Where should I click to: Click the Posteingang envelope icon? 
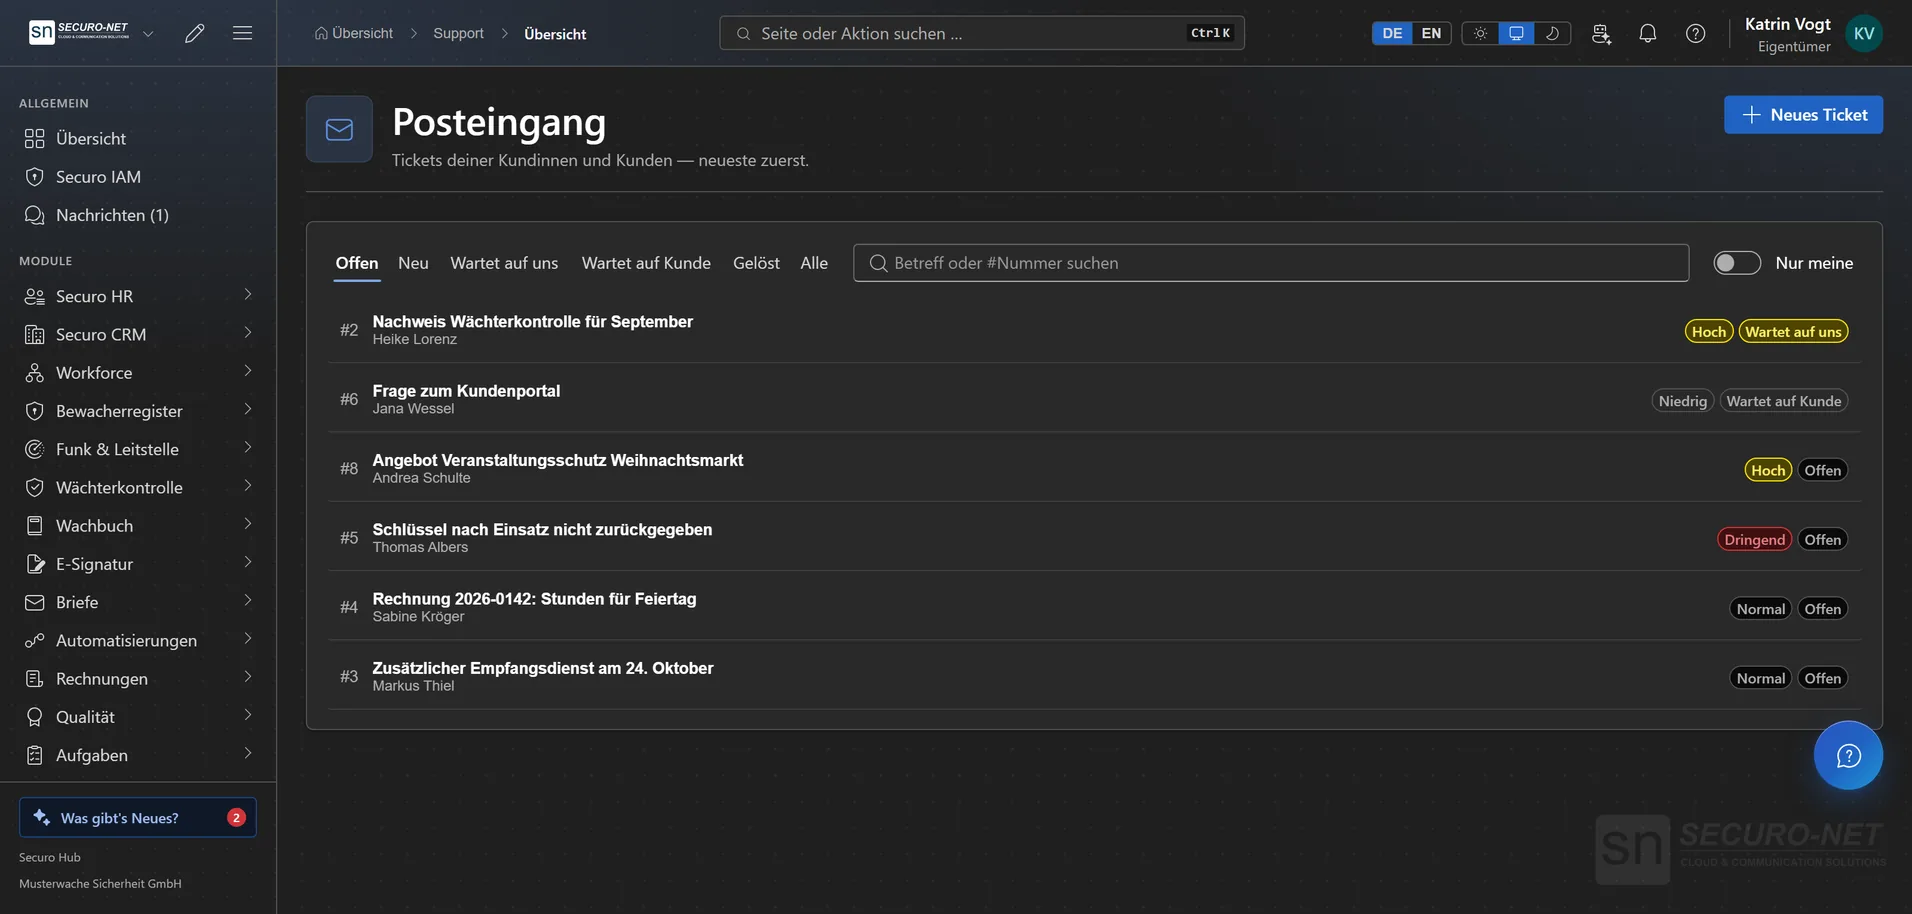point(339,129)
